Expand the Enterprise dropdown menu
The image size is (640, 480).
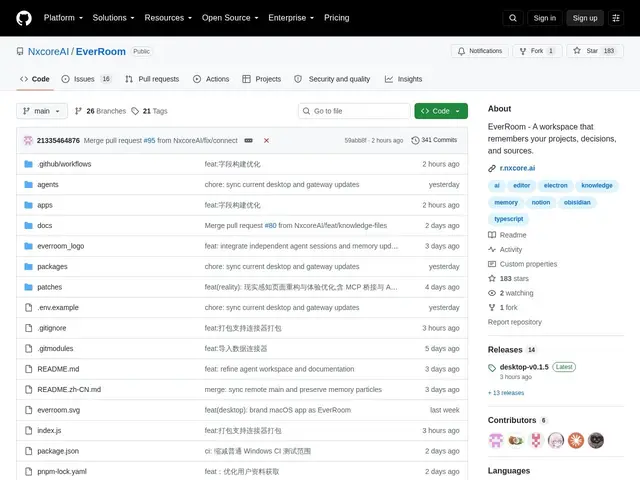tap(291, 18)
